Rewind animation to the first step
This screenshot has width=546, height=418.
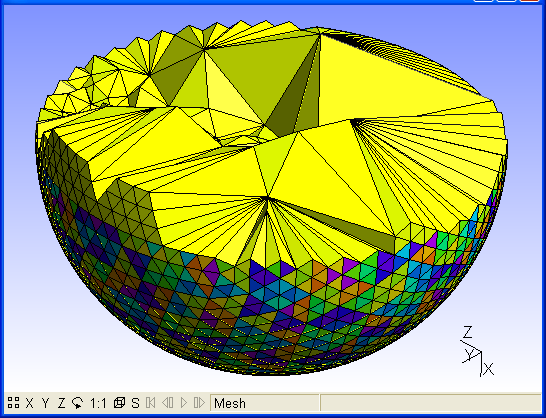[150, 403]
